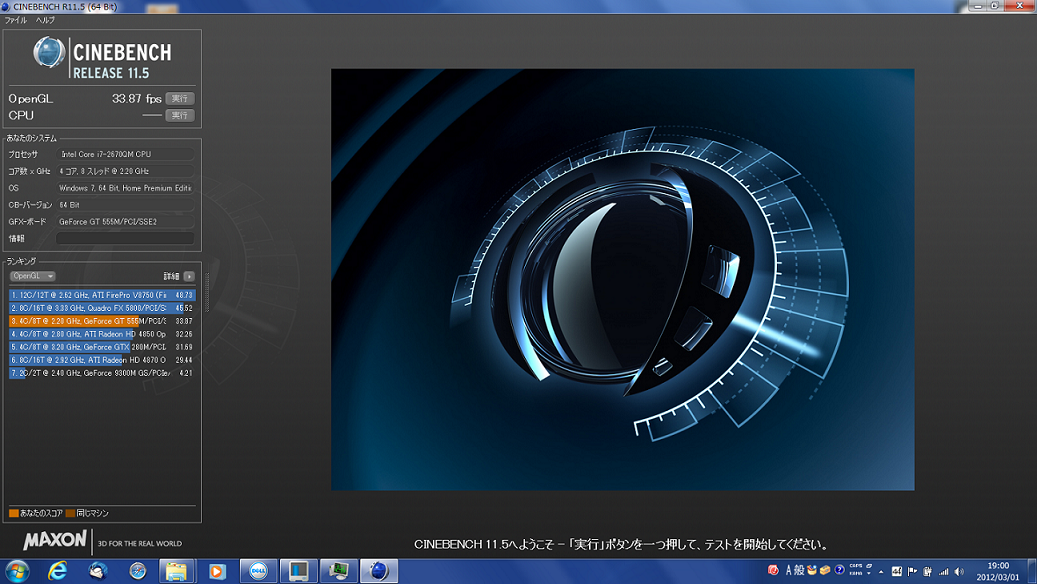Select ranking row 5 GeForce GTX 280M
This screenshot has height=584, width=1037.
pyautogui.click(x=102, y=347)
